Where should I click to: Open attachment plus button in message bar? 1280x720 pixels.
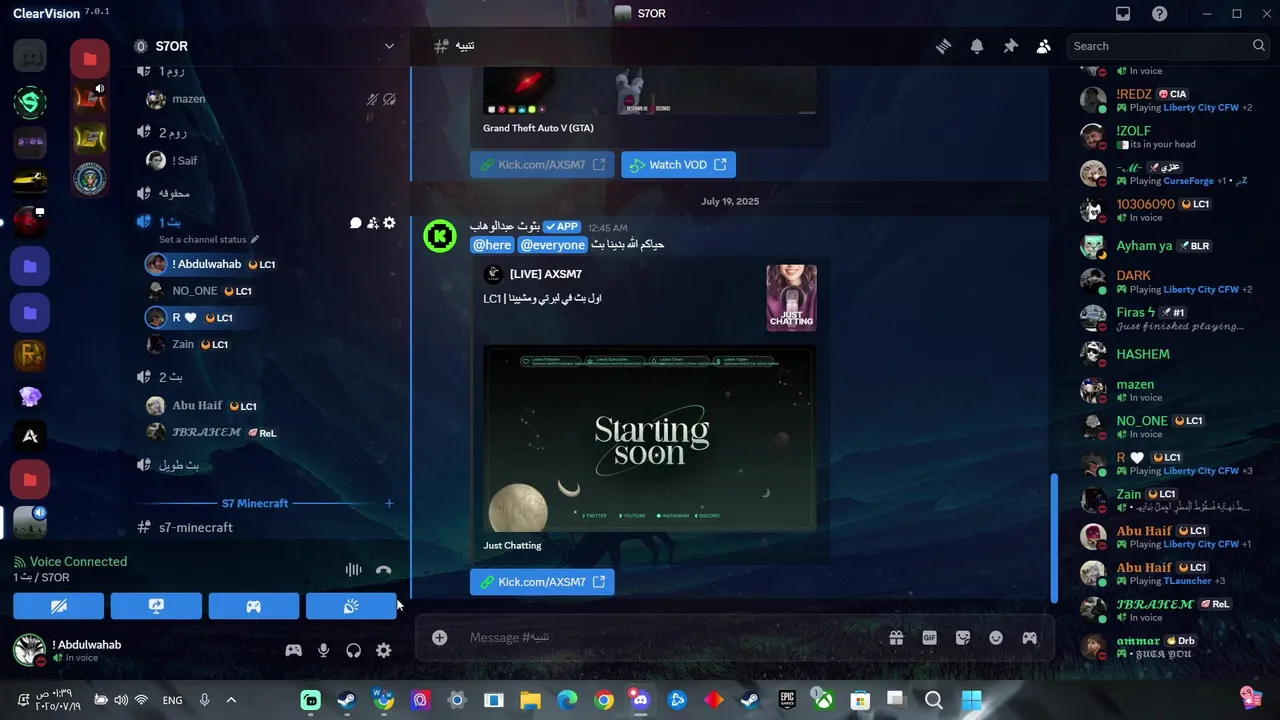pos(439,638)
